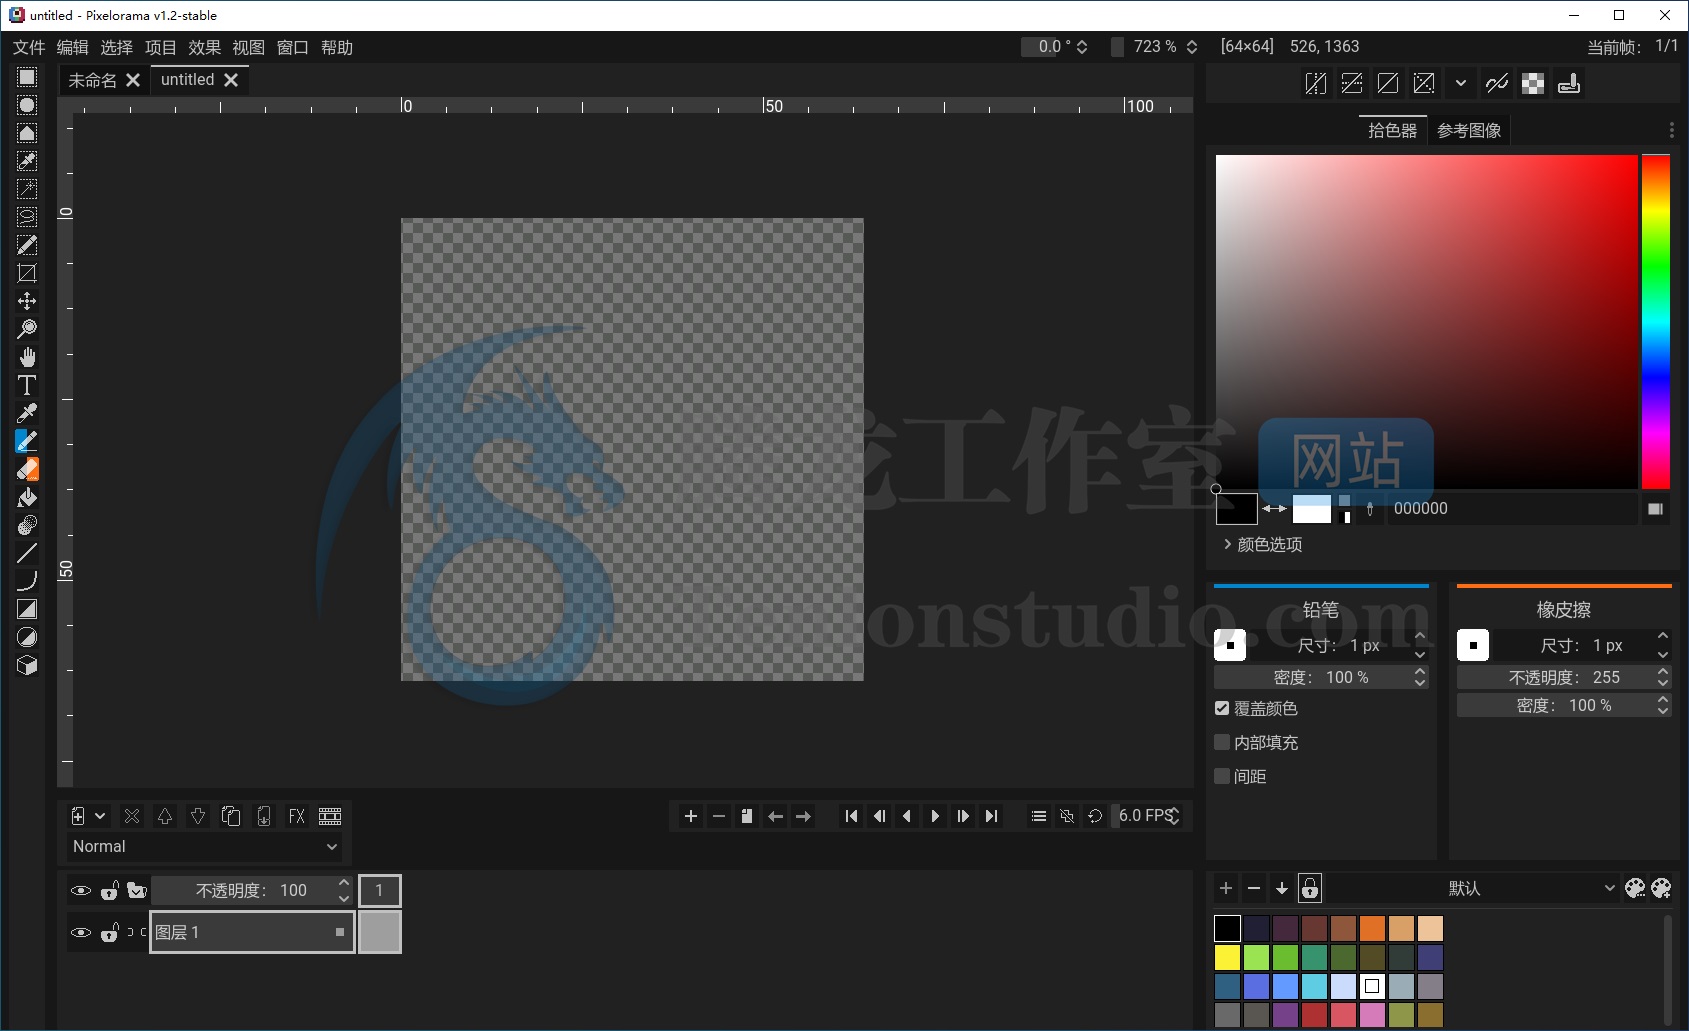Select the Eraser tool
Screen dimensions: 1689x1031
(x=27, y=469)
